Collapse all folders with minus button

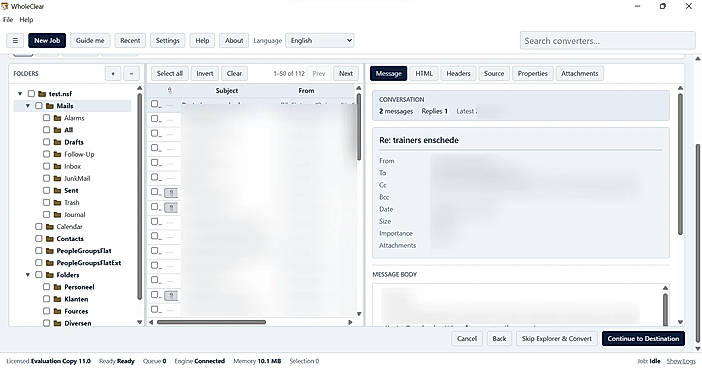pyautogui.click(x=131, y=73)
